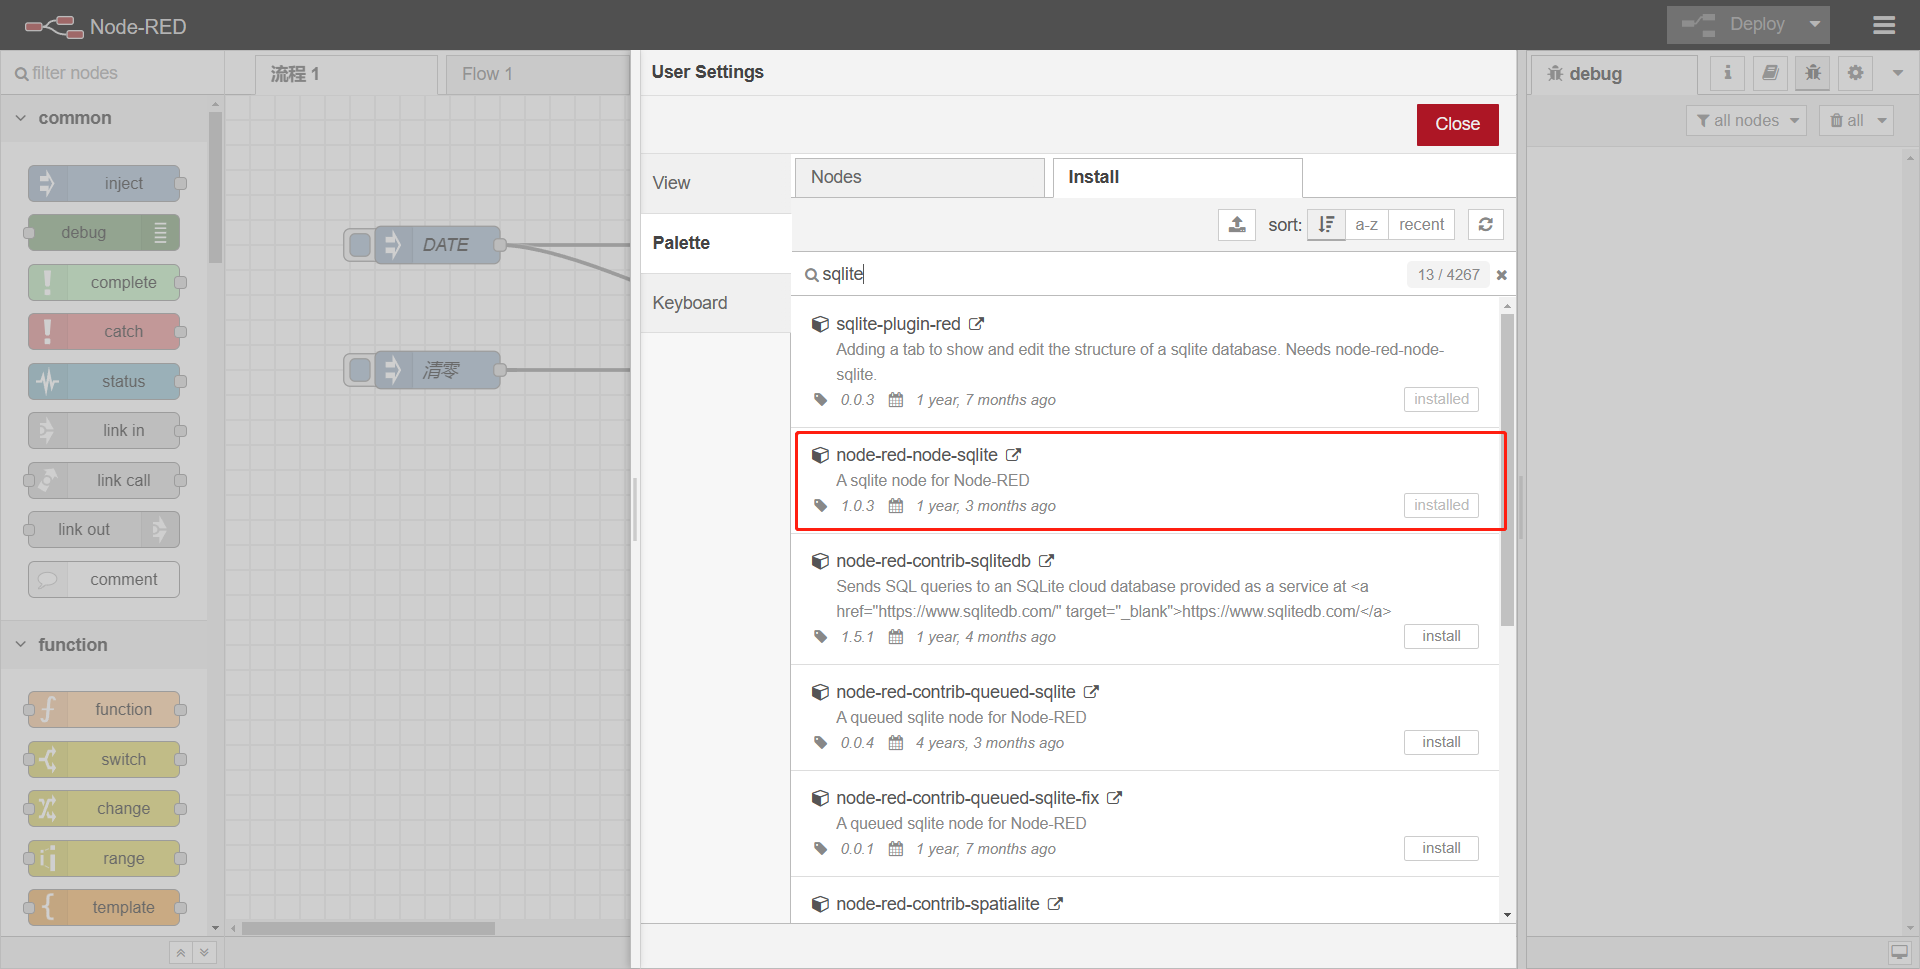Collapse all palette categories arrow
The image size is (1920, 969).
coord(180,953)
